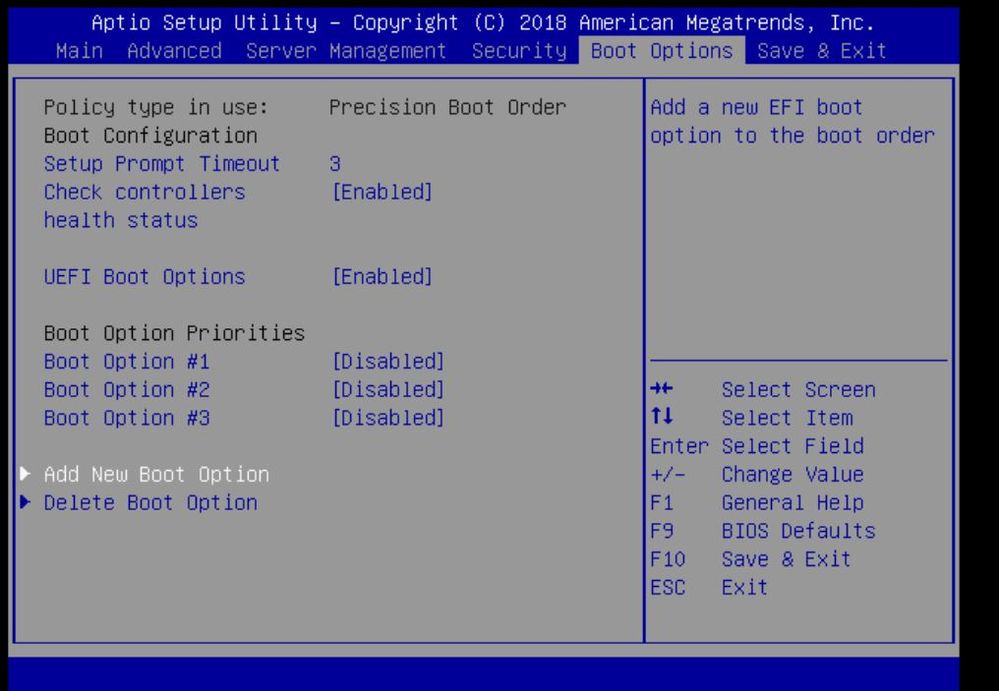
Task: Open Boot Option #1 value selector
Action: click(x=388, y=361)
